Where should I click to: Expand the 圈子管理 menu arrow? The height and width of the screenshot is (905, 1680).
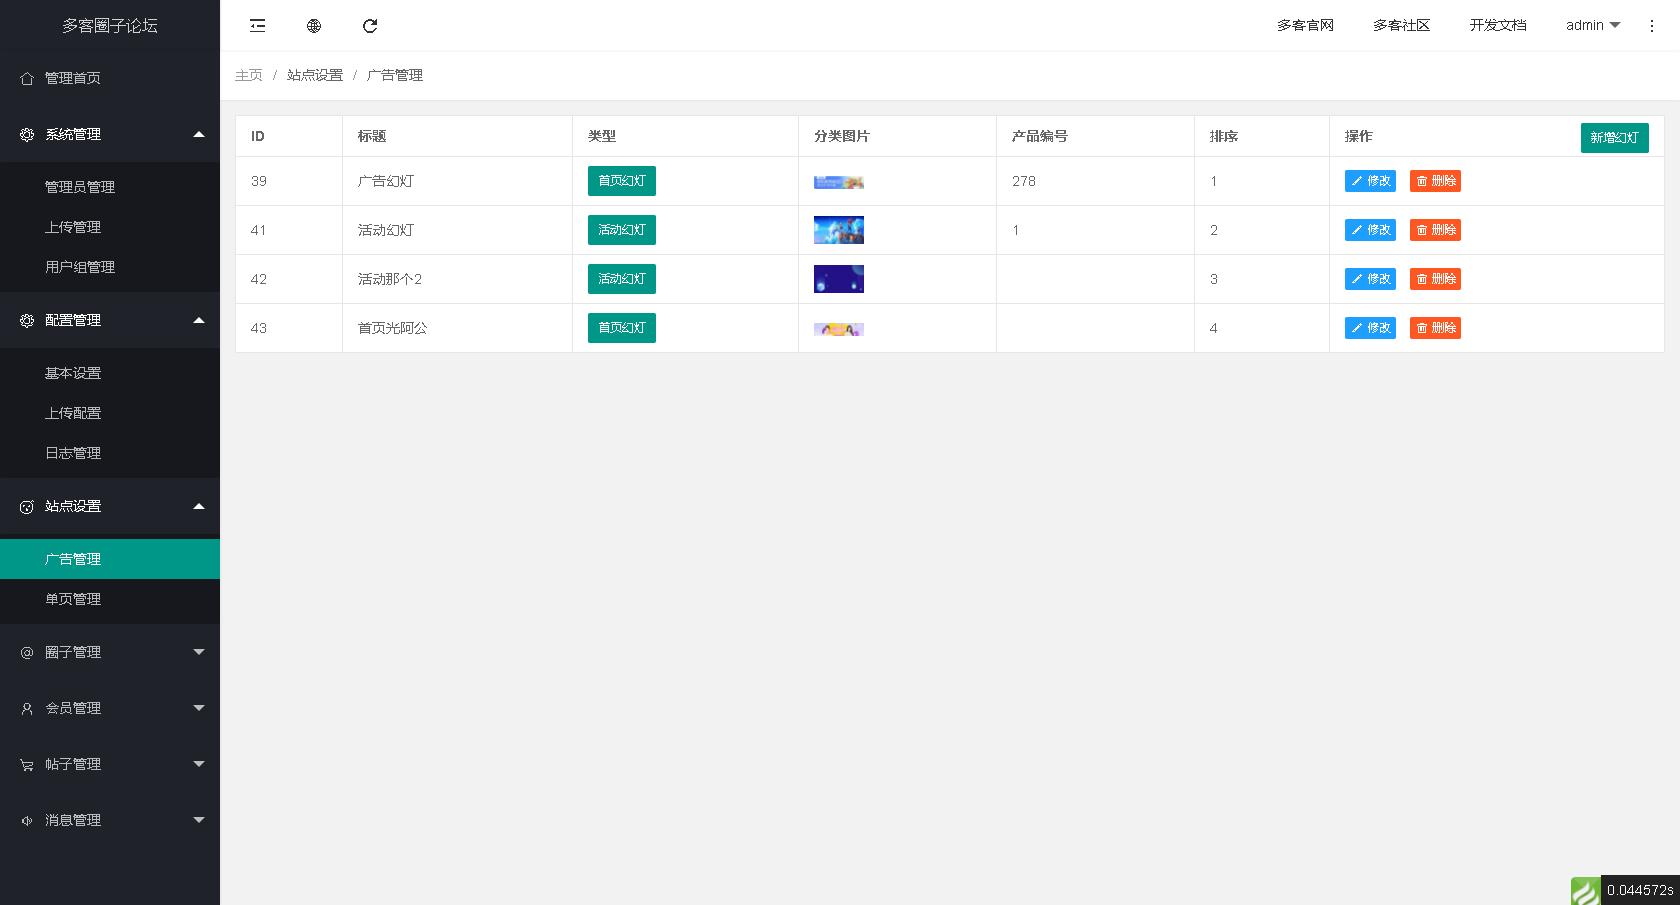199,652
